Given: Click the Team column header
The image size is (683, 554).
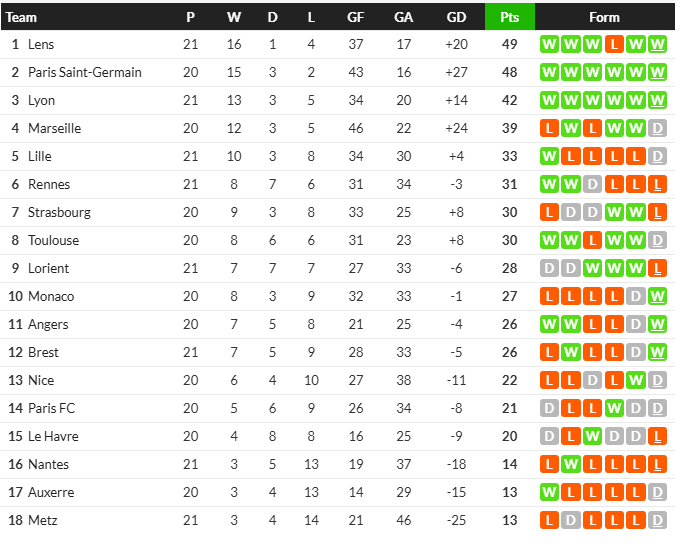Looking at the screenshot, I should (x=21, y=17).
